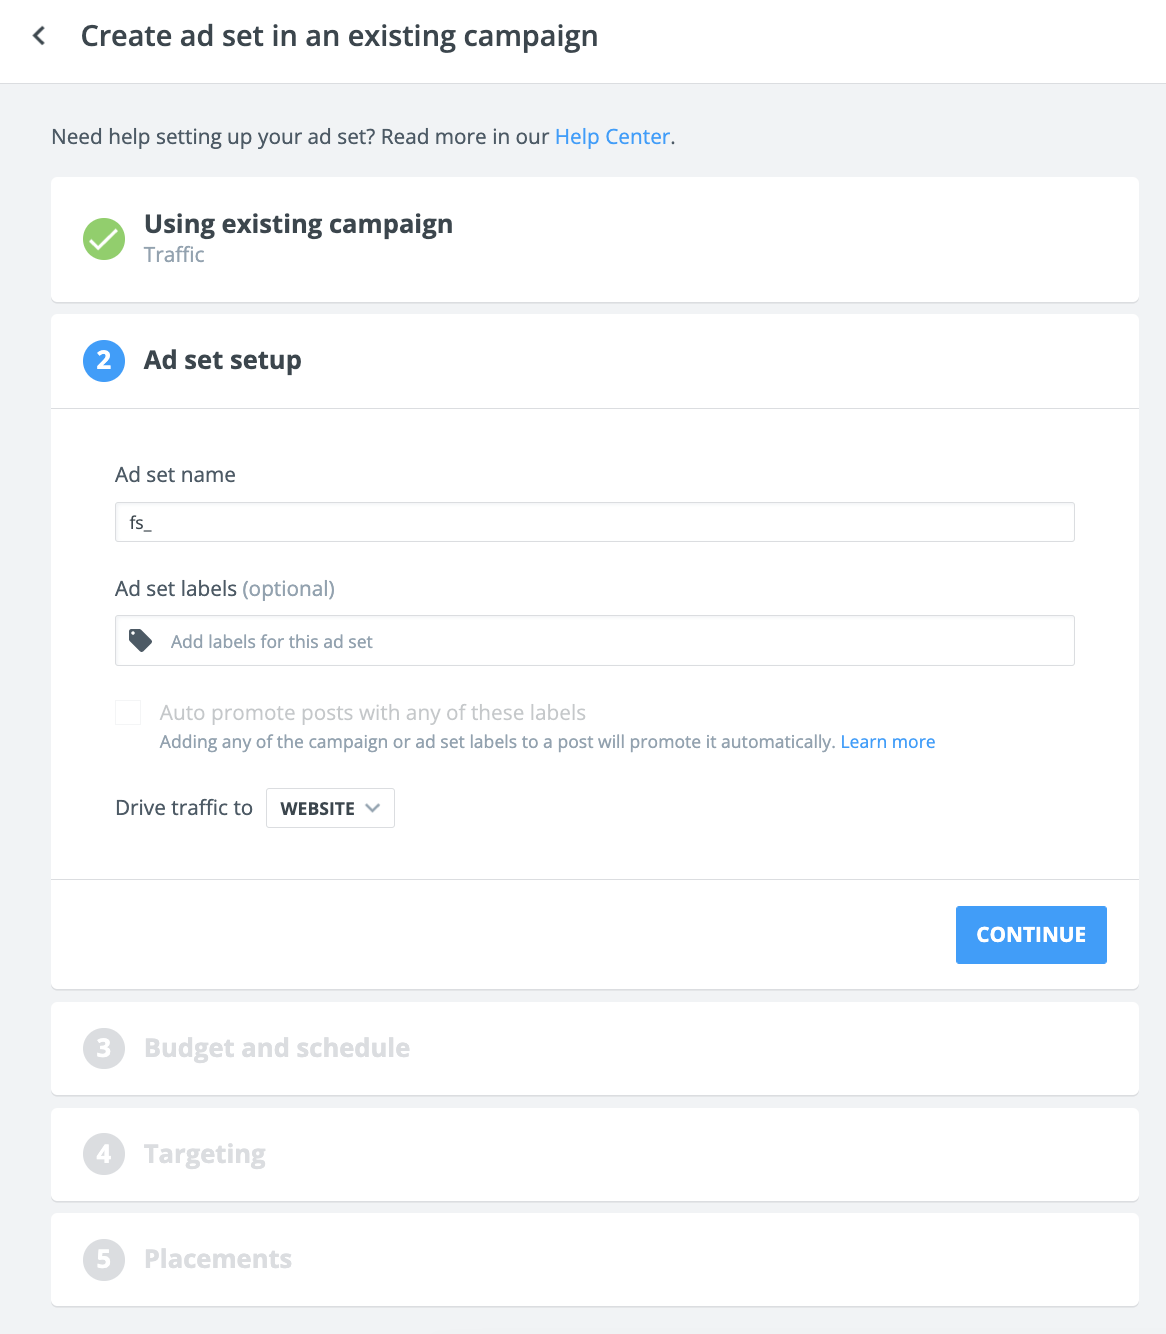Click the step 5 number circle
The height and width of the screenshot is (1334, 1166).
(104, 1260)
